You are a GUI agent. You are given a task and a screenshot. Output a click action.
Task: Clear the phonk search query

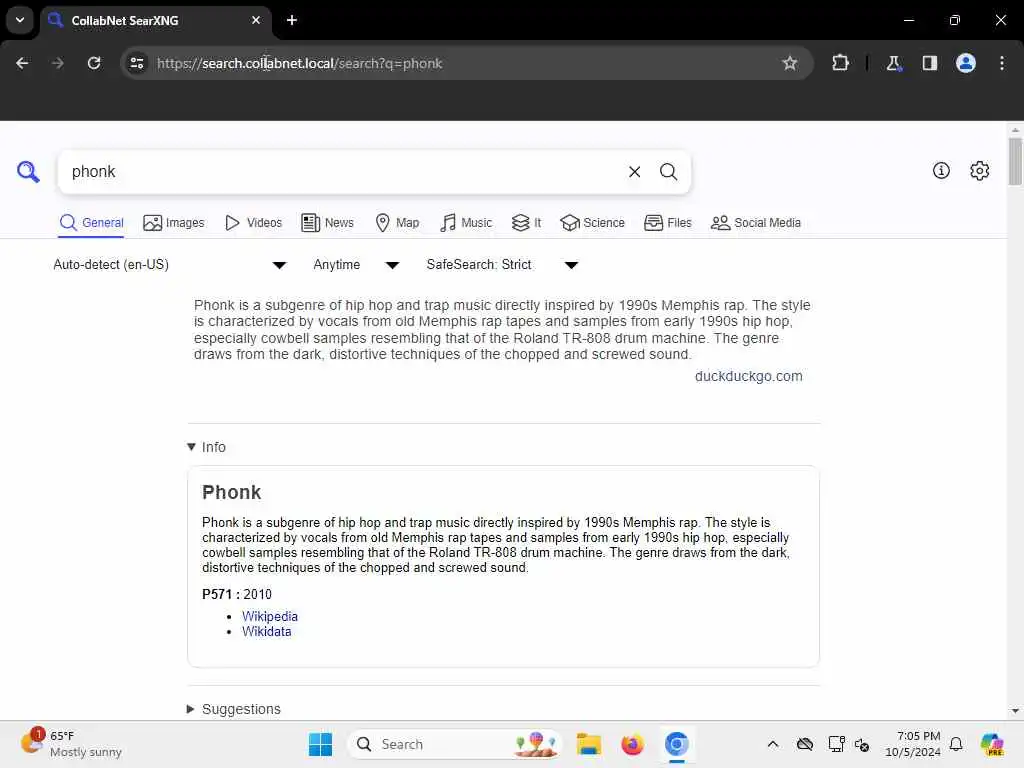pos(634,172)
